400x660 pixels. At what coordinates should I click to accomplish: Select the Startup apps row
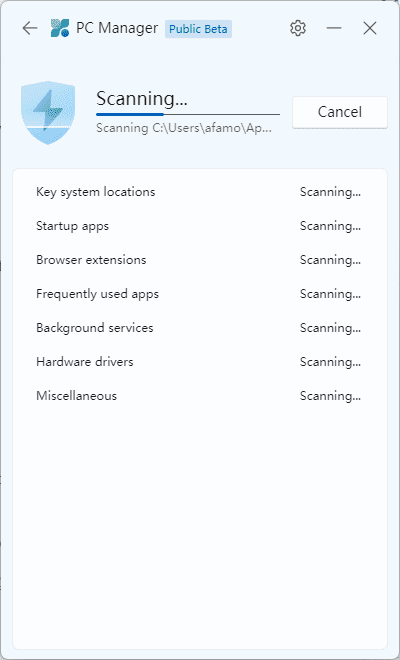(200, 226)
